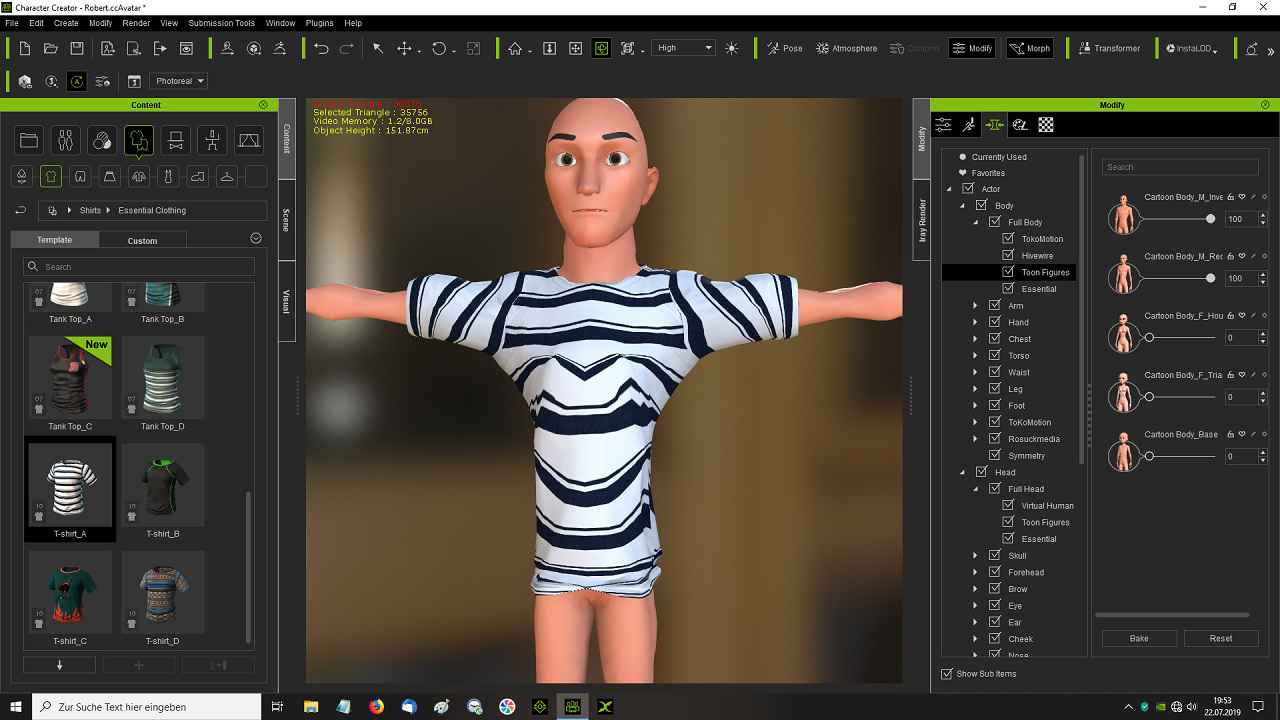The image size is (1280, 720).
Task: Select the Skirt clothing subcategory icon
Action: [110, 177]
